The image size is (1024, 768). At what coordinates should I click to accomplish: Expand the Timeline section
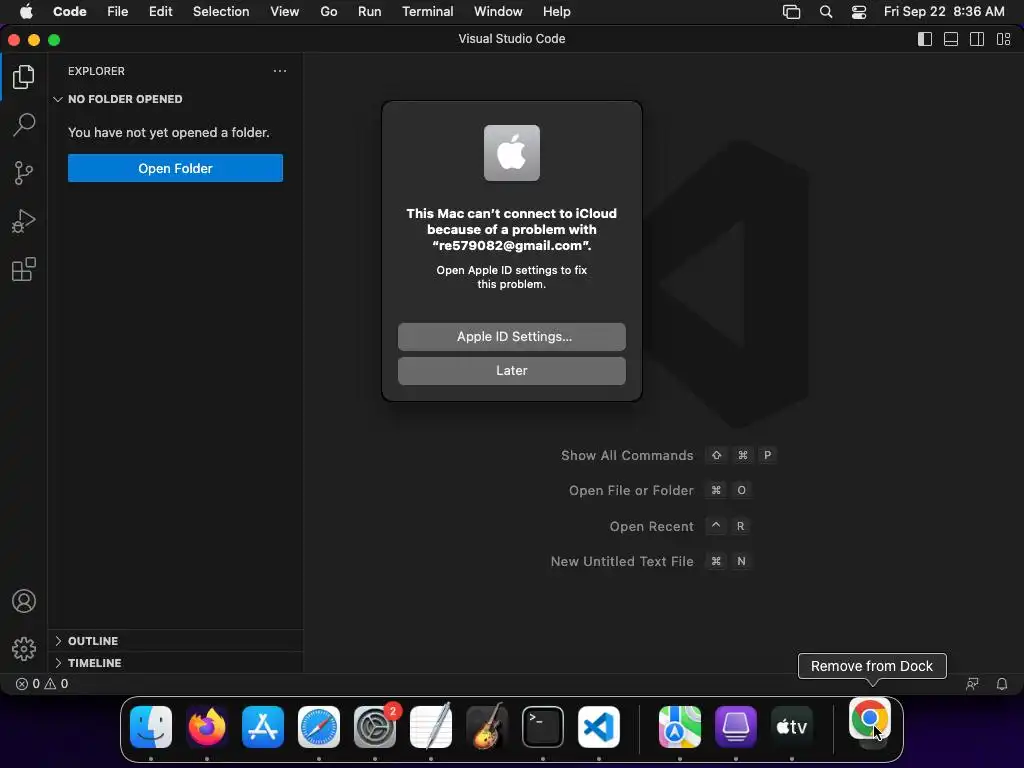(x=176, y=663)
